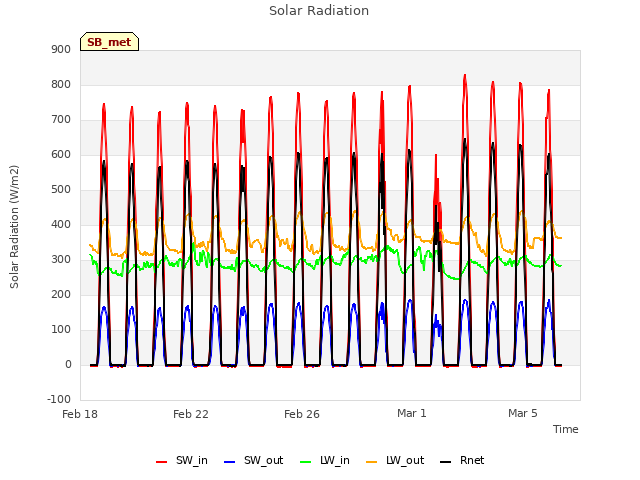Click the 500 y-axis tick label
This screenshot has height=480, width=640.
[61, 190]
